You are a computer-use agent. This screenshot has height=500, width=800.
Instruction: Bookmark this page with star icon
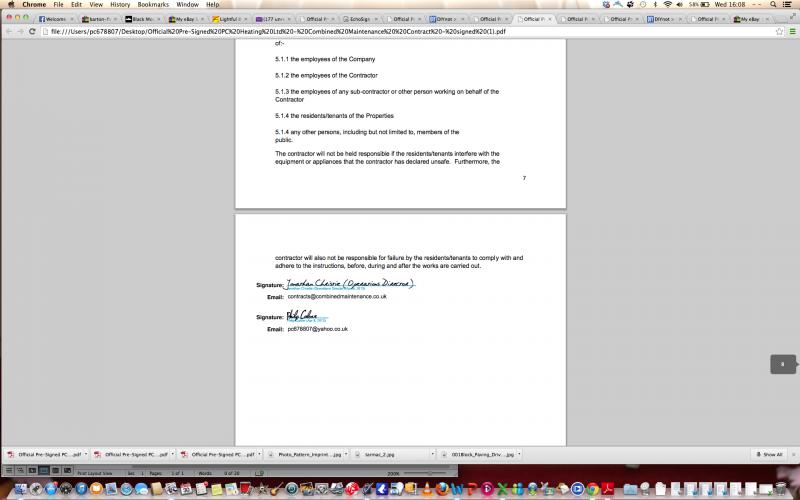778,31
